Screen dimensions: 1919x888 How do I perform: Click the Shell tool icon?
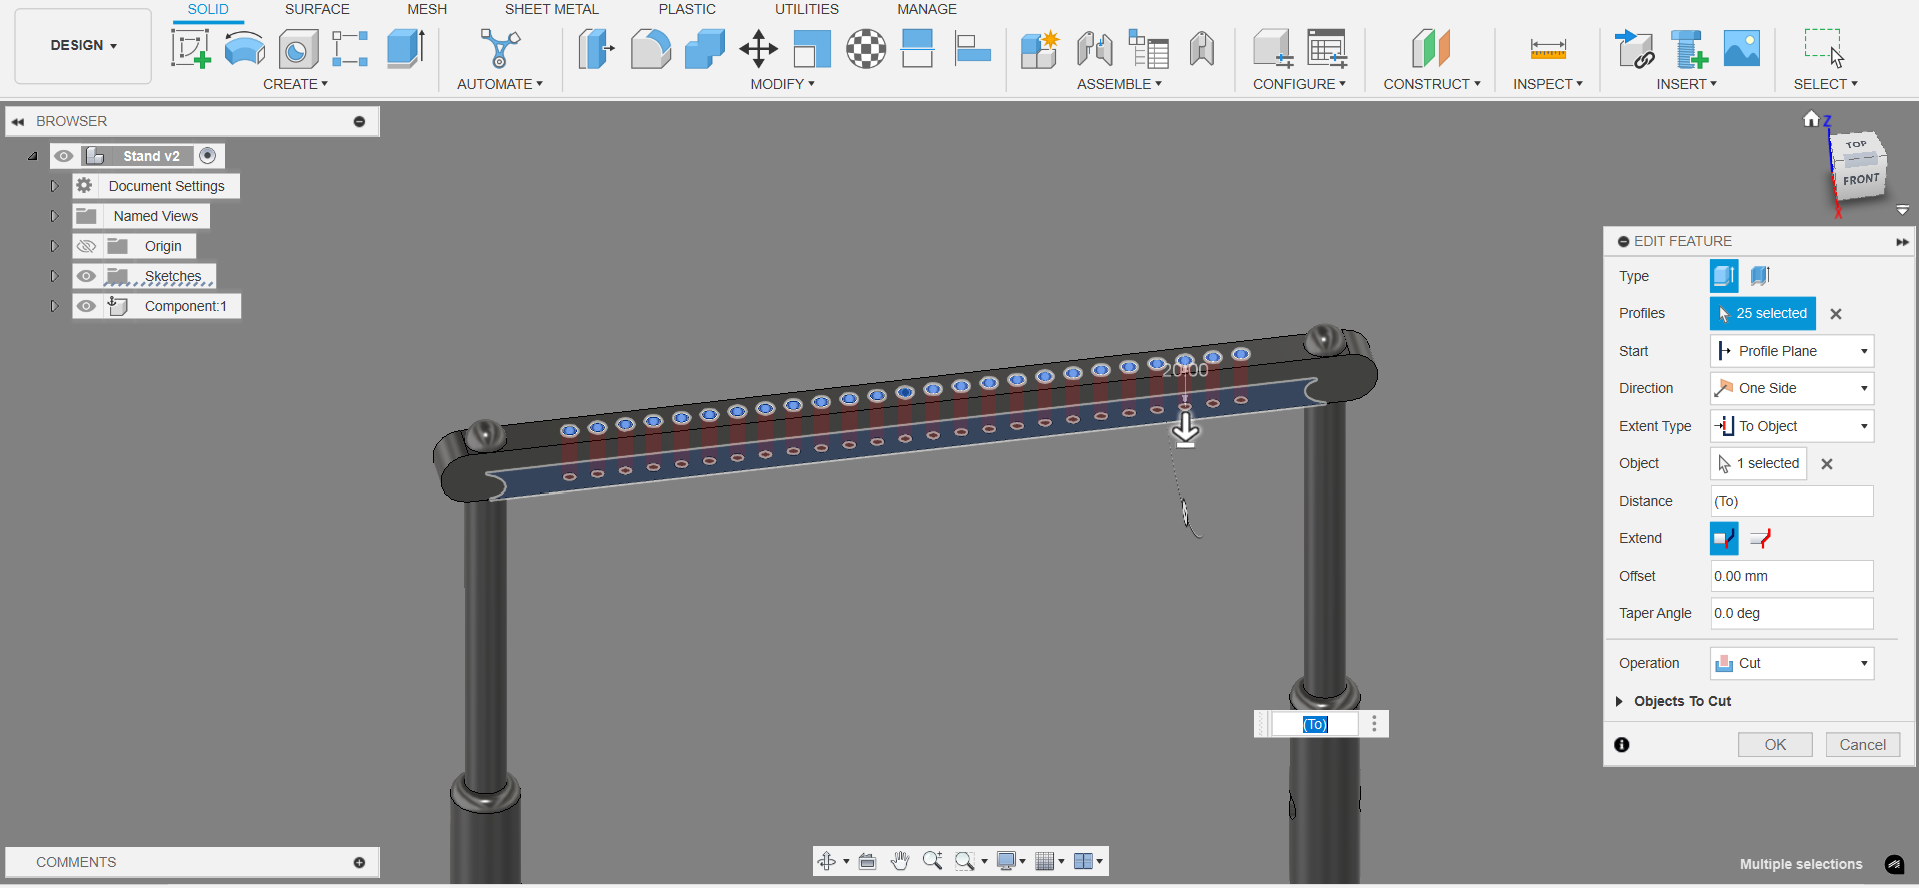(812, 48)
